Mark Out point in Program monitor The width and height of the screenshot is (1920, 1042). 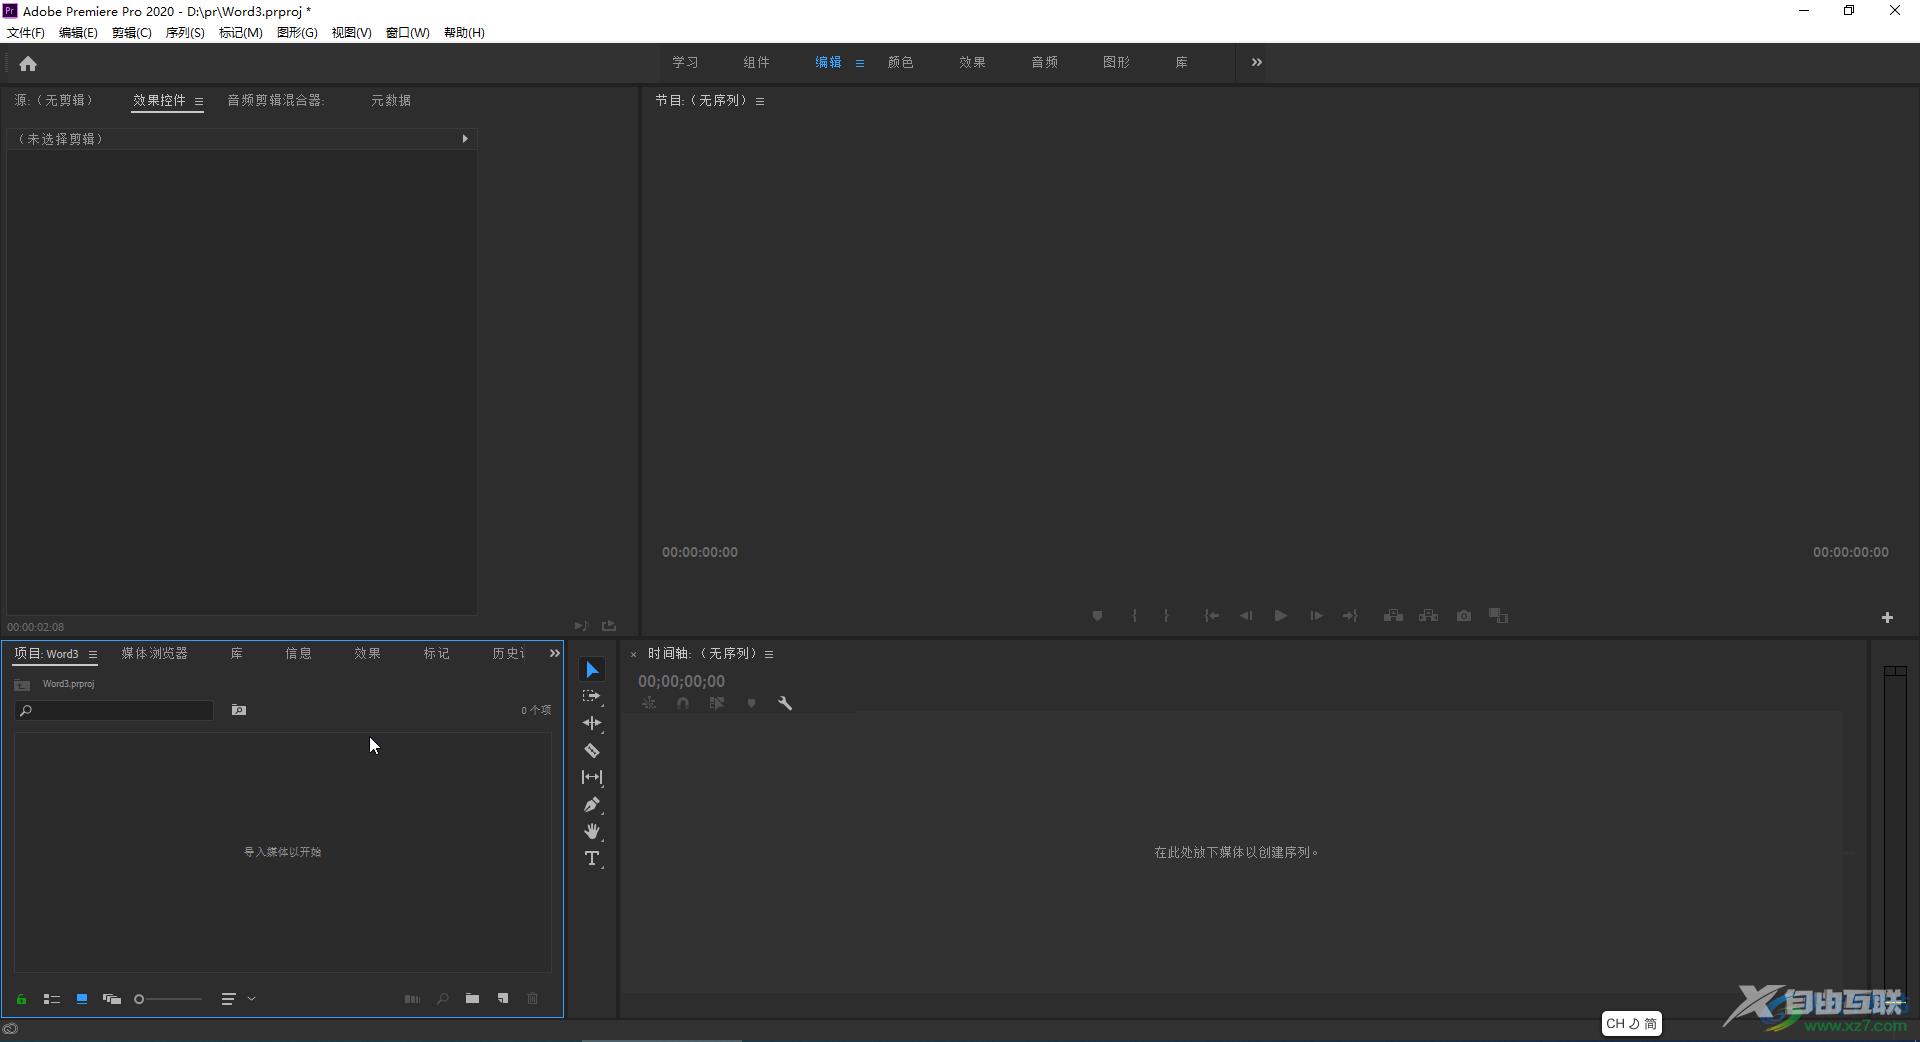pyautogui.click(x=1166, y=616)
